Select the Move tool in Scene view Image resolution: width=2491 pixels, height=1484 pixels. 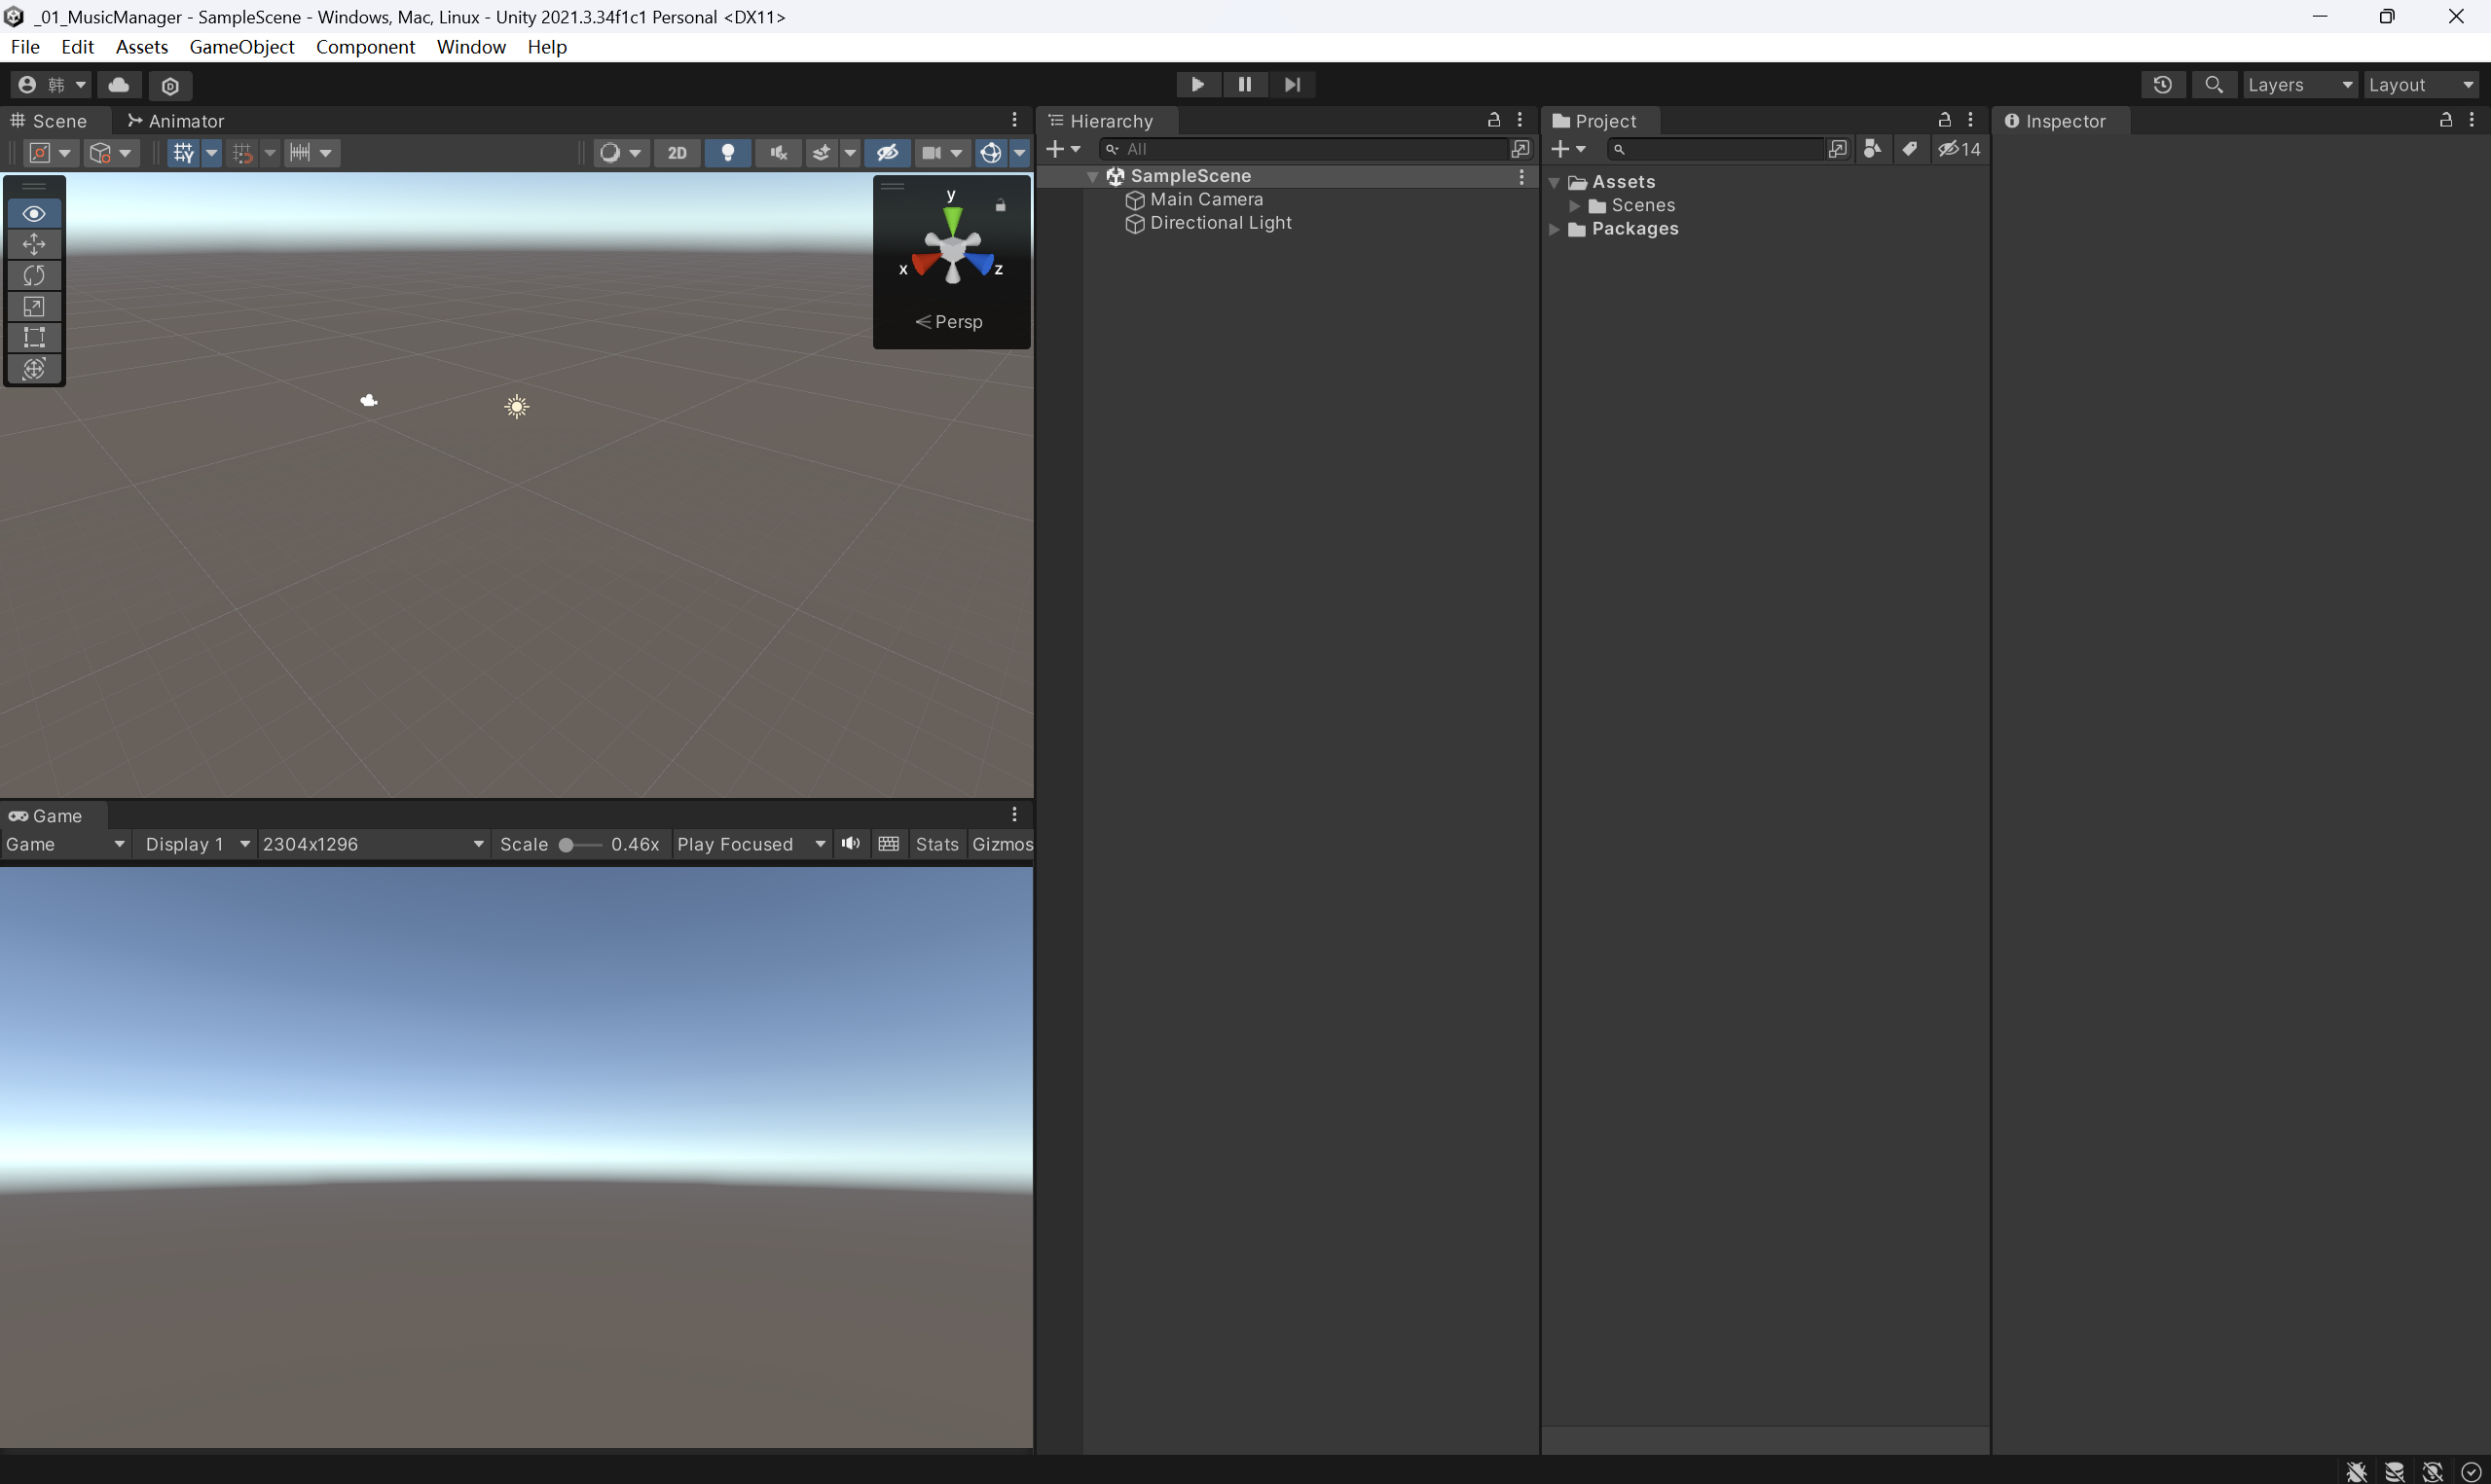pos(34,244)
